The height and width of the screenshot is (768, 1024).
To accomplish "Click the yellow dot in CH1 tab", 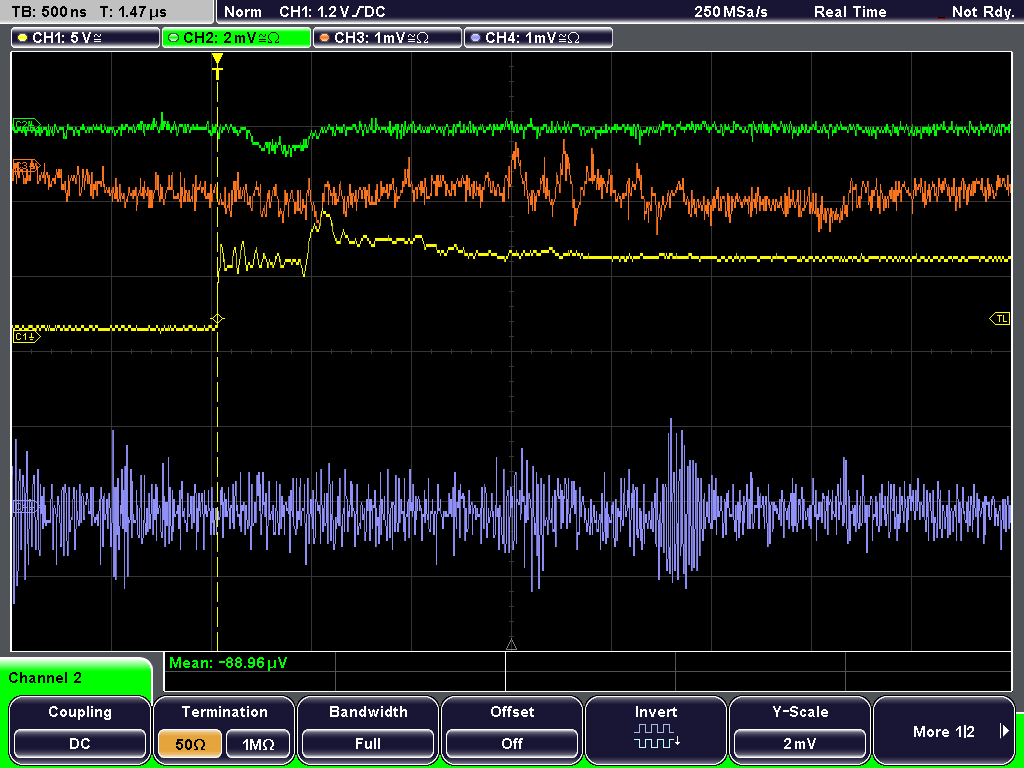I will (22, 38).
